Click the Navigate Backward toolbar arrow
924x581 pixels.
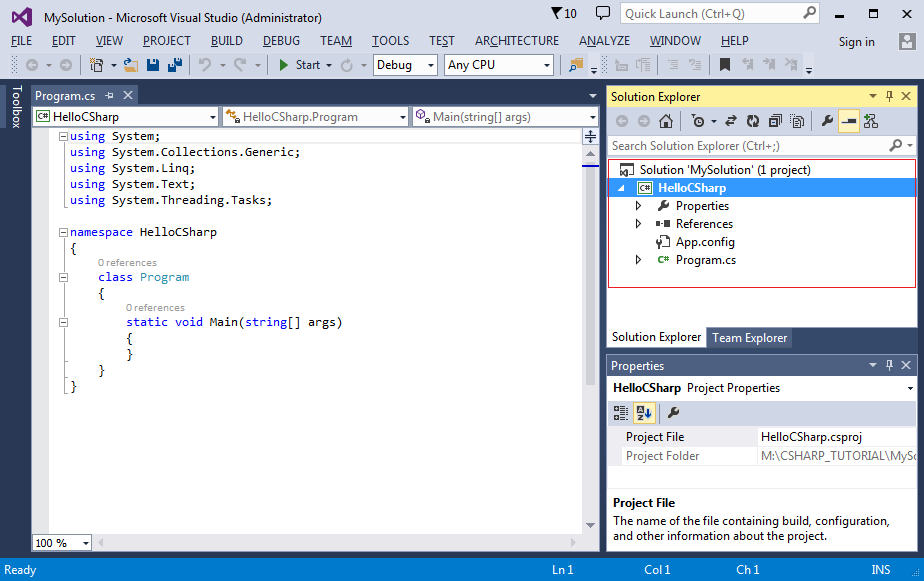[32, 65]
